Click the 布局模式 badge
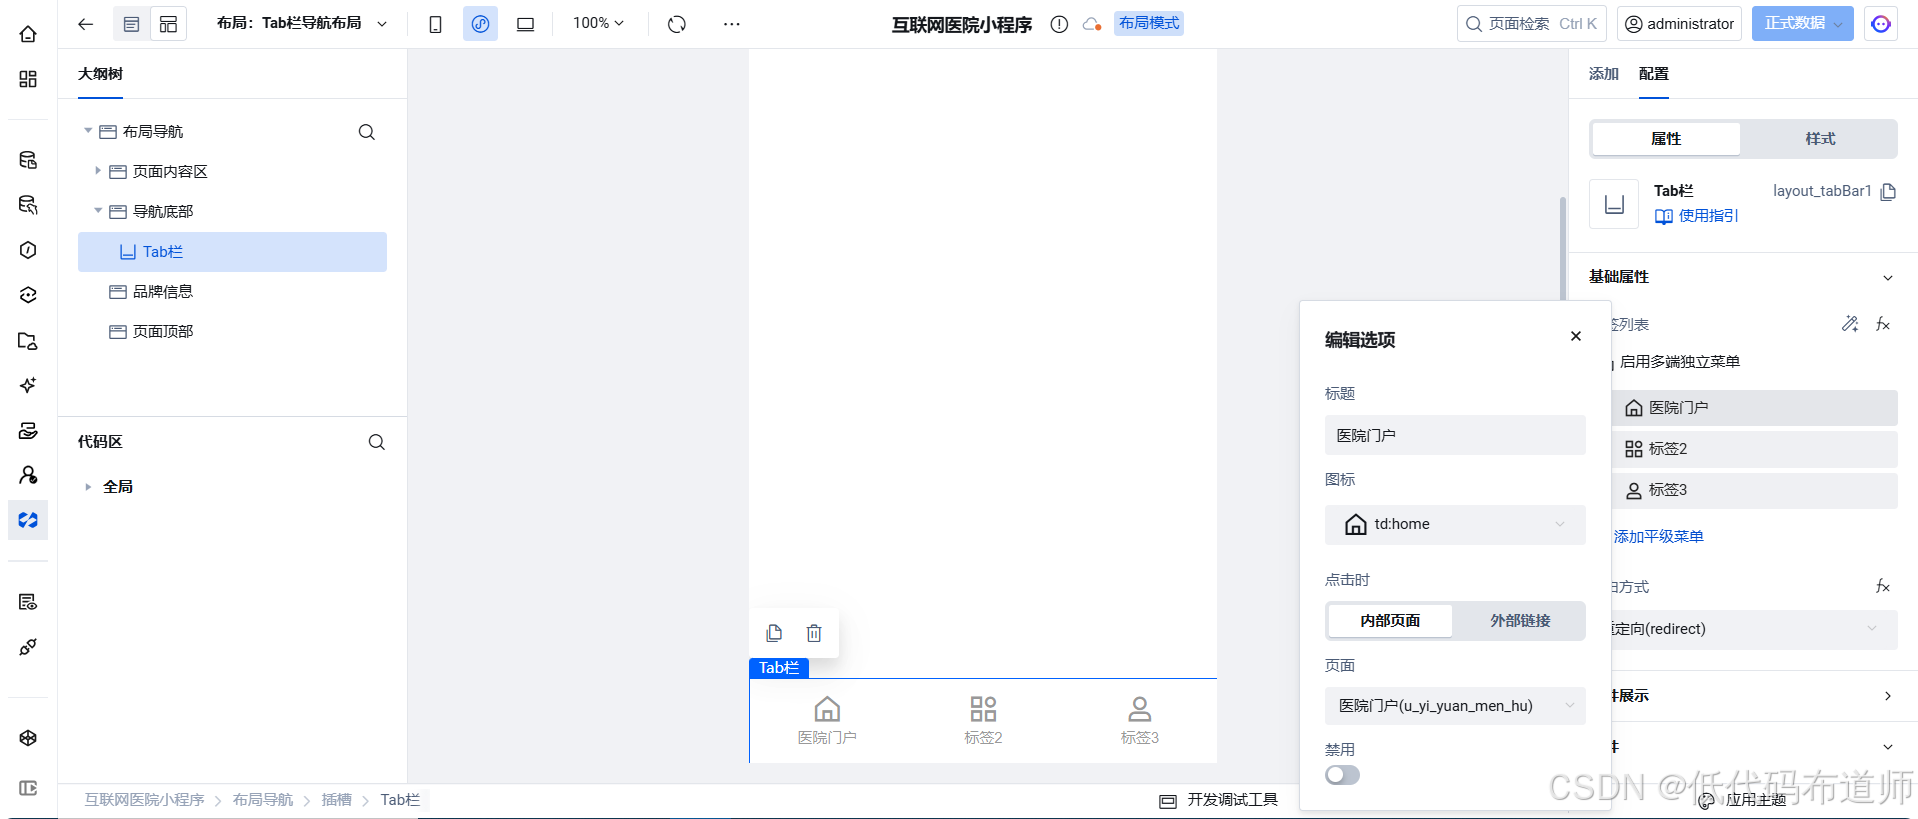Image resolution: width=1918 pixels, height=819 pixels. [x=1149, y=23]
